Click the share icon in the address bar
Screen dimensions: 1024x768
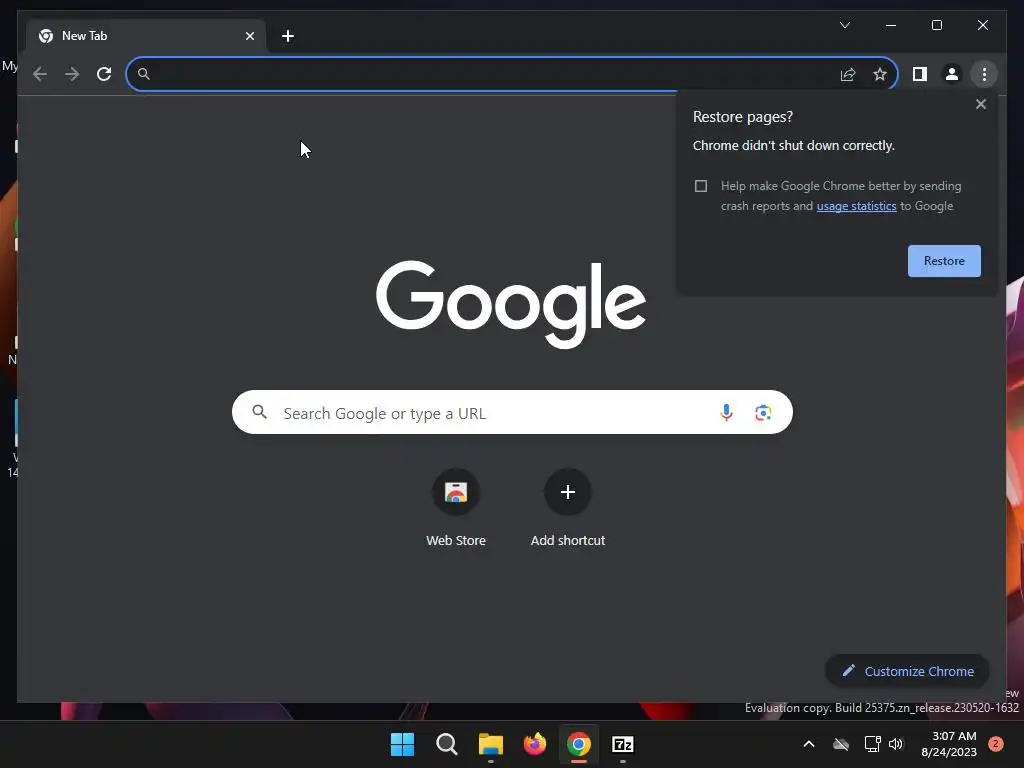pyautogui.click(x=848, y=74)
